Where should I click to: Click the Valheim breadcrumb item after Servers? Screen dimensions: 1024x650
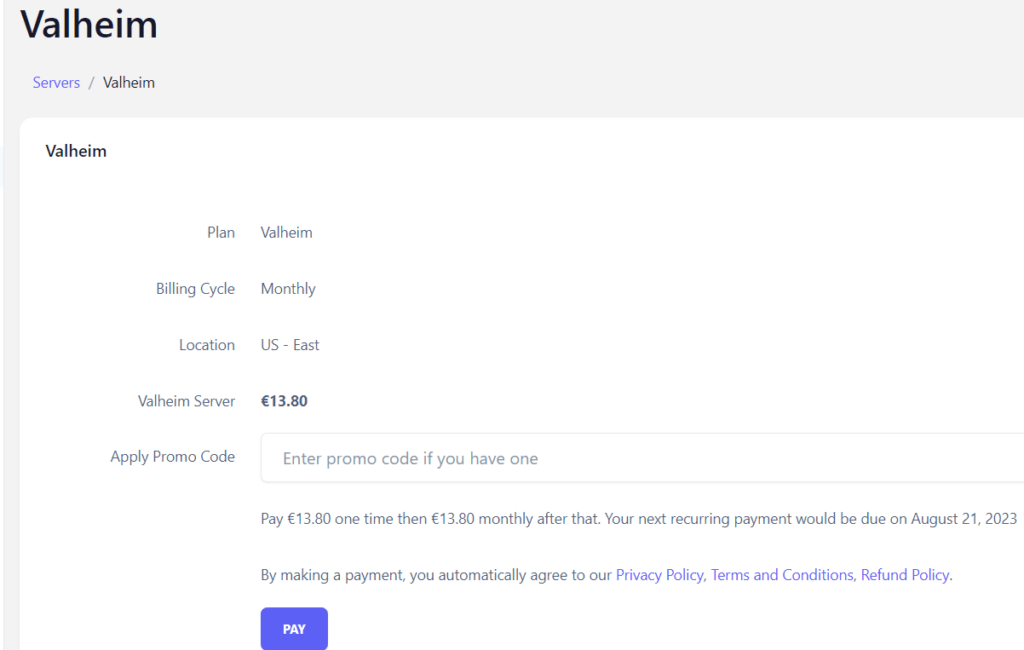(x=129, y=83)
